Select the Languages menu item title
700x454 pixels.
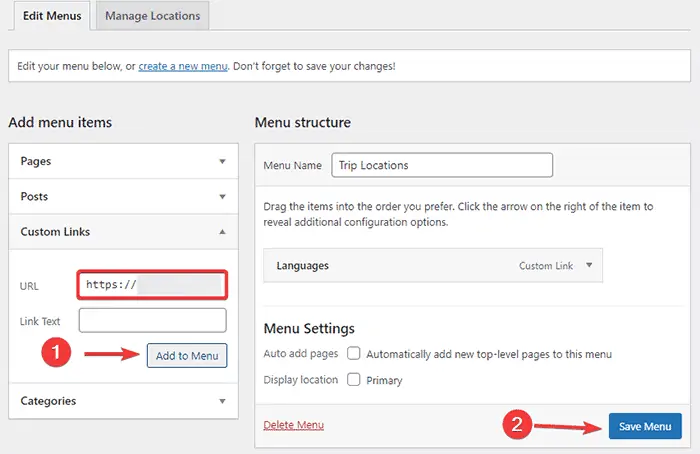pyautogui.click(x=303, y=266)
